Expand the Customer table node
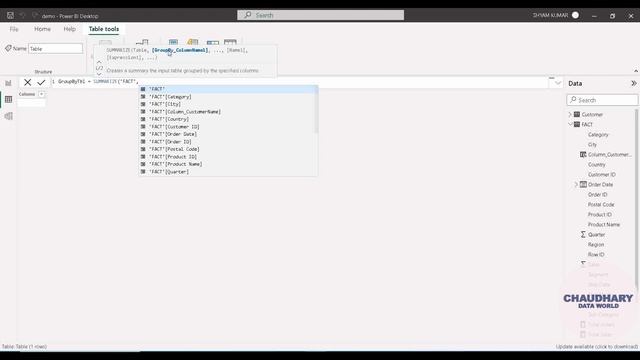This screenshot has height=360, width=640. tap(570, 114)
